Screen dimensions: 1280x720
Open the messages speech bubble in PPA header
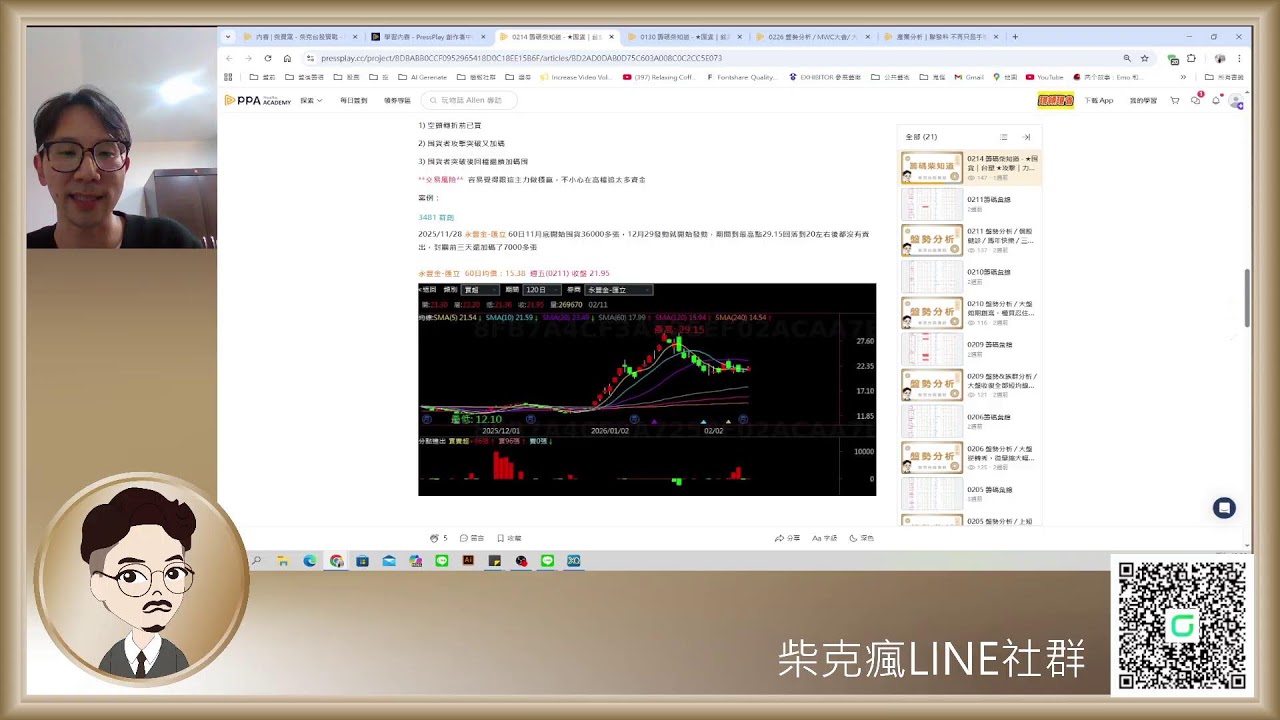(1196, 100)
